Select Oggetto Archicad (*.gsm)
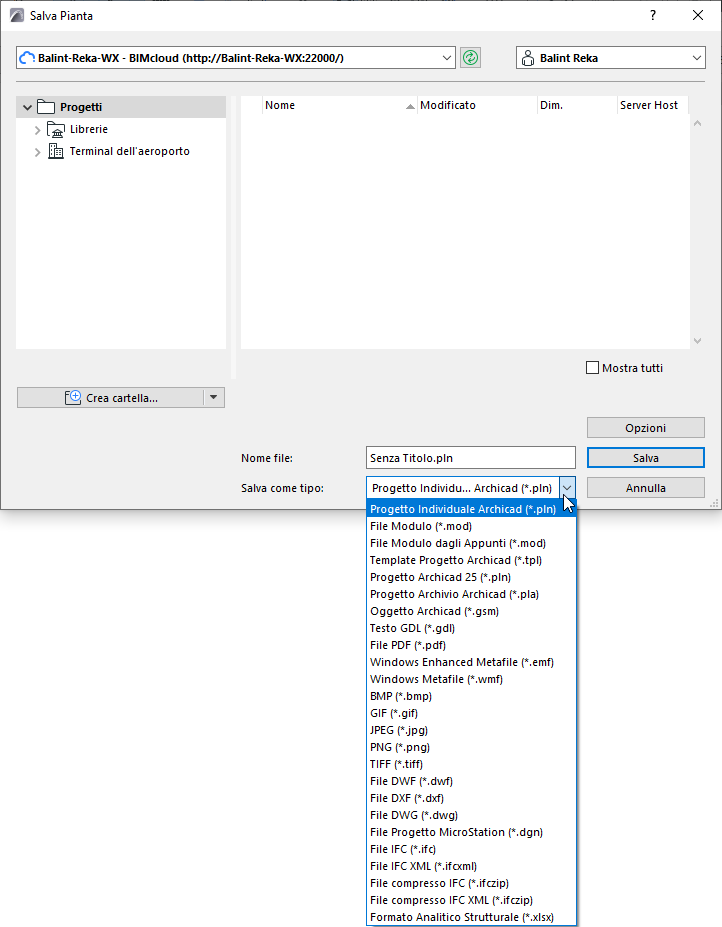 (x=471, y=611)
